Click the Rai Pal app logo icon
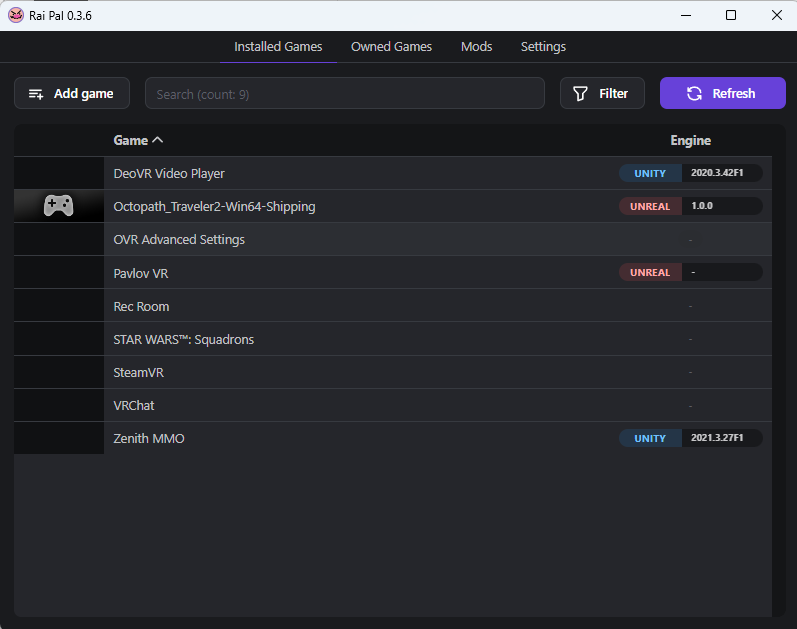 click(x=16, y=15)
